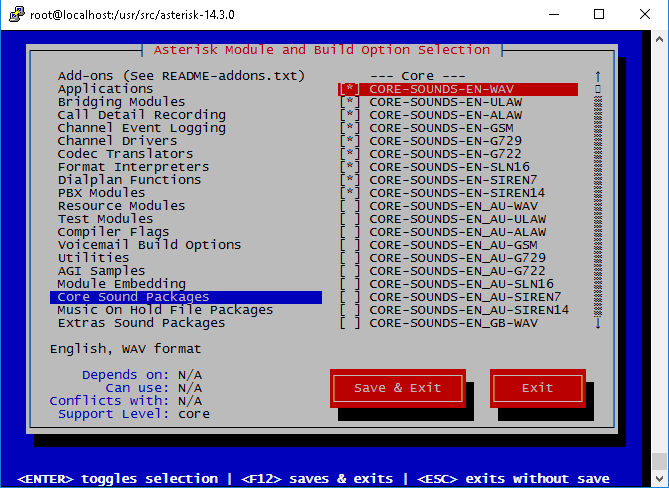Go to Voicemail Build Options
669x488 pixels.
[149, 245]
